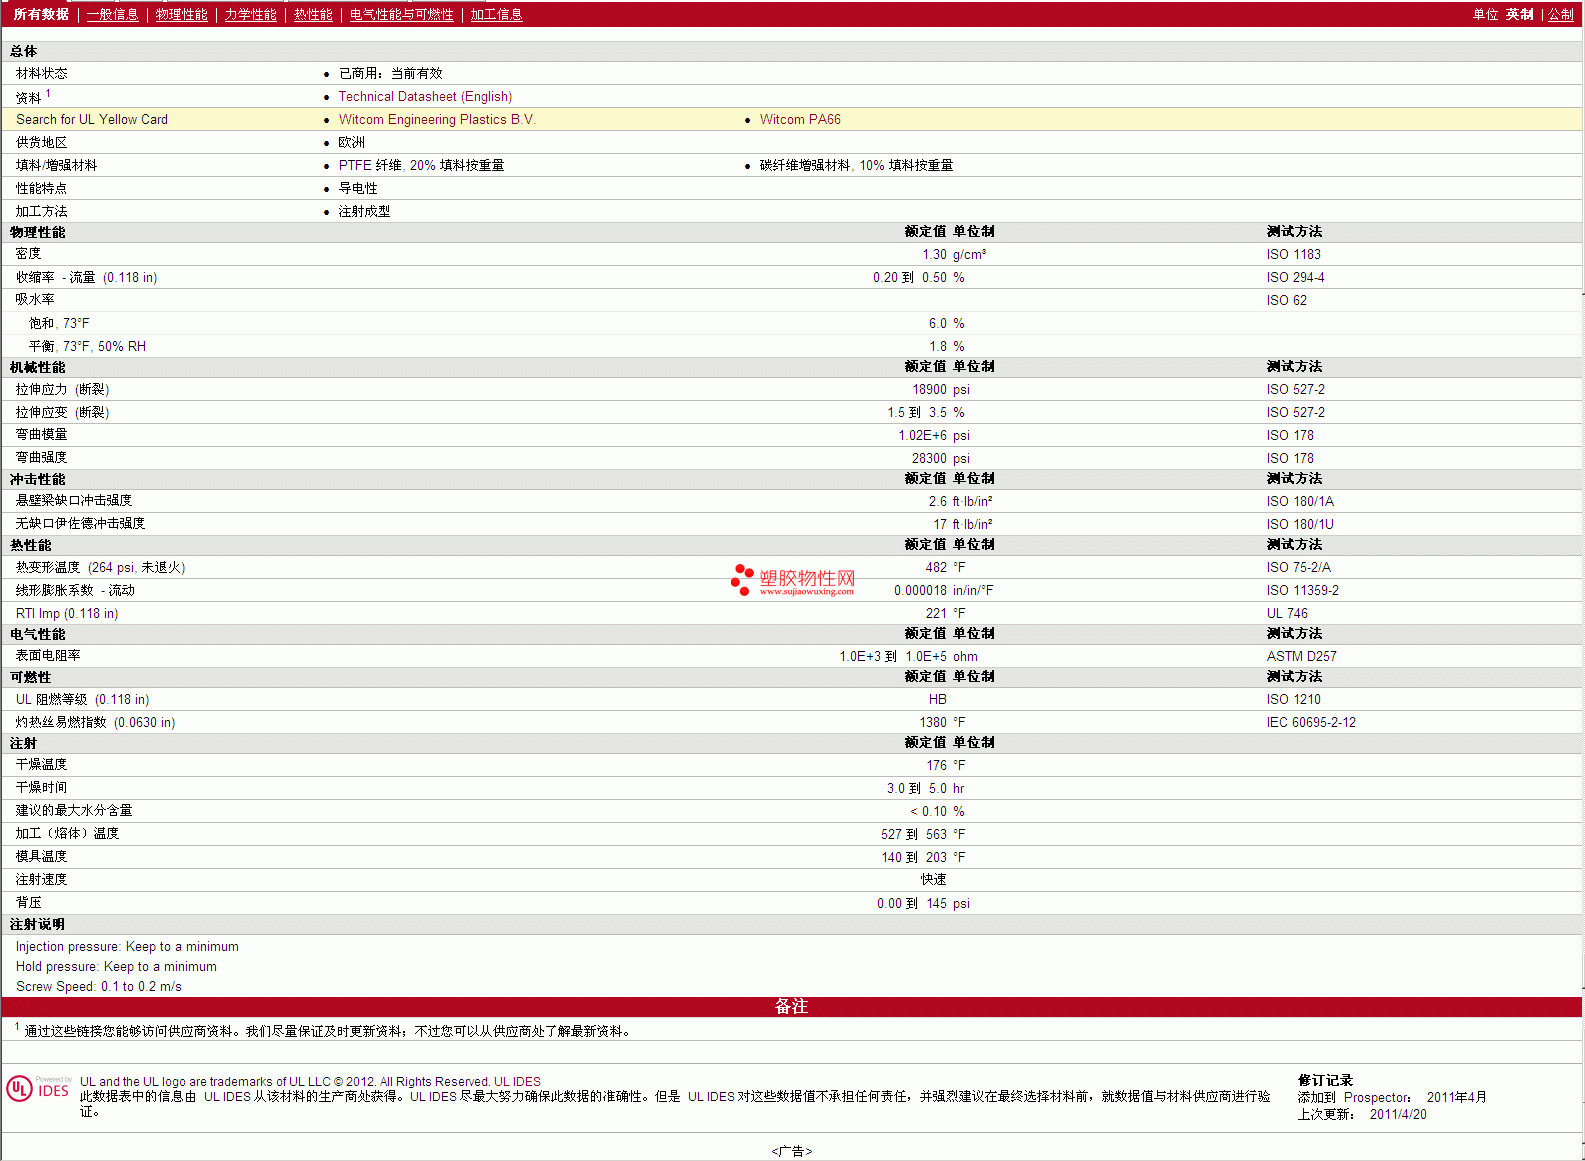Select the 力学性能 navigation tab
The image size is (1585, 1161).
pyautogui.click(x=250, y=14)
